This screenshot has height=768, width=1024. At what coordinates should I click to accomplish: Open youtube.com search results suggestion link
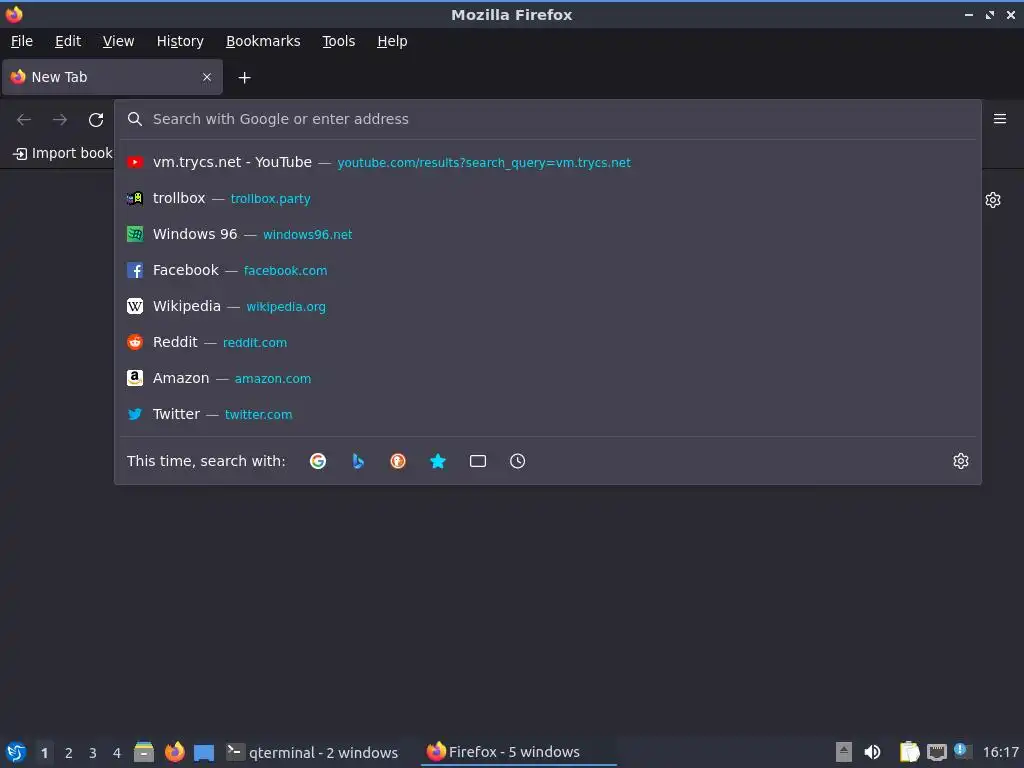484,163
